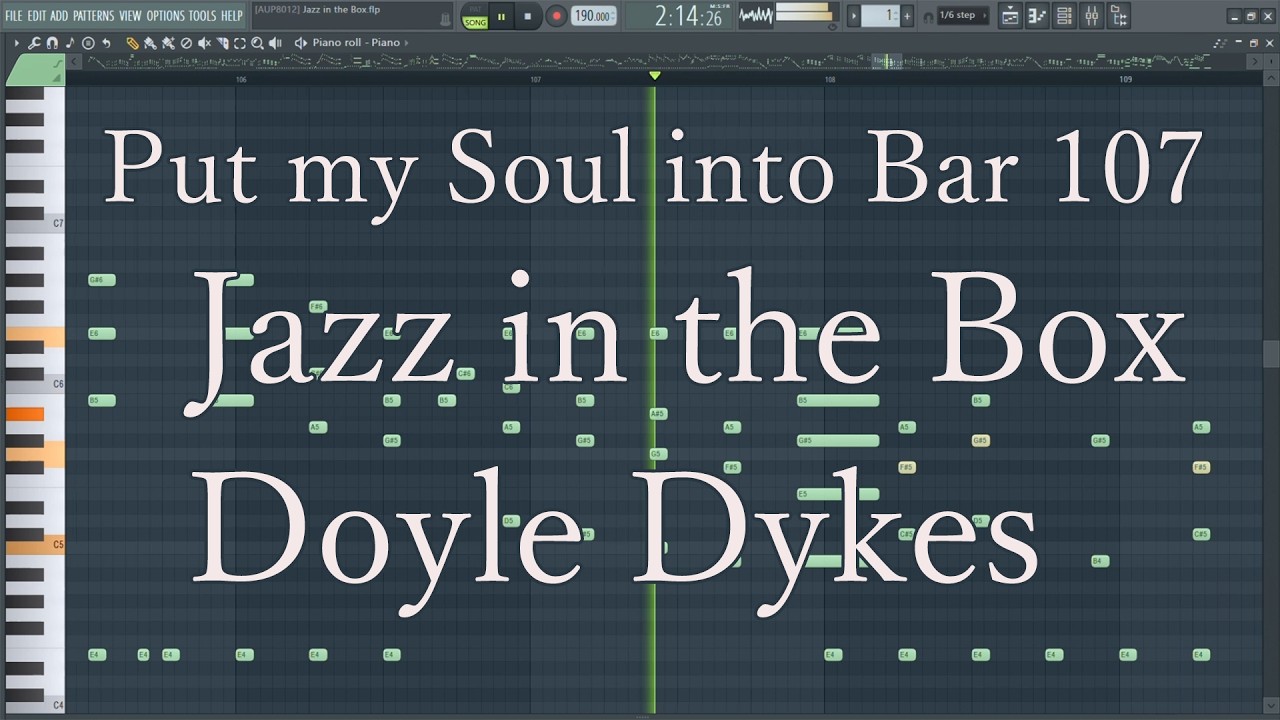
Task: Click the oscilloscope waveform display
Action: click(x=755, y=16)
